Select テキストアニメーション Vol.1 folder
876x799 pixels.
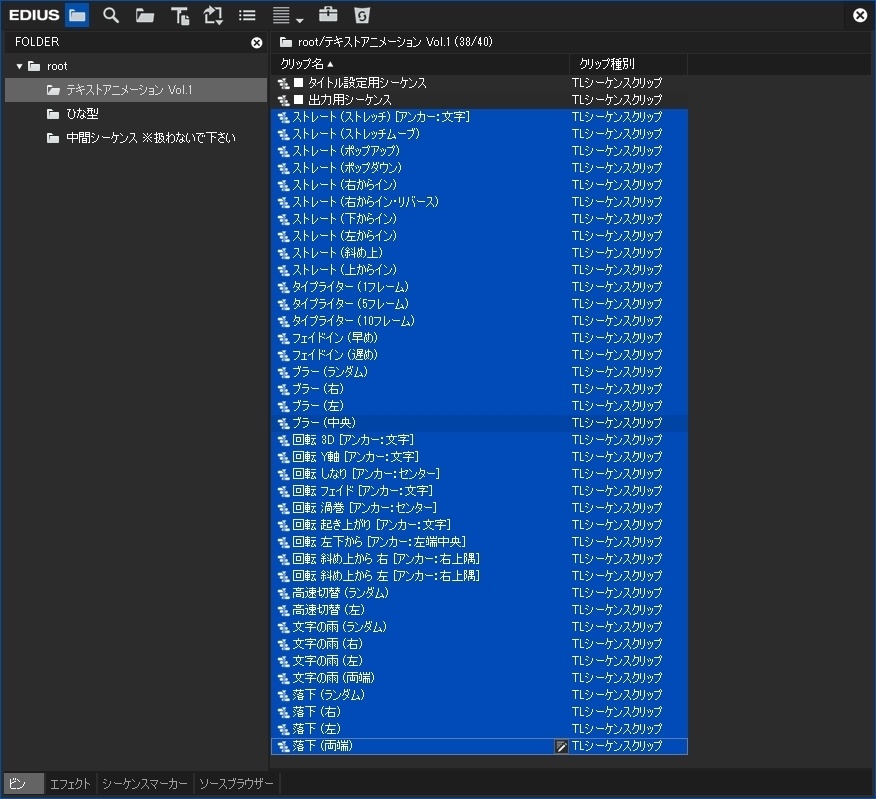point(136,90)
